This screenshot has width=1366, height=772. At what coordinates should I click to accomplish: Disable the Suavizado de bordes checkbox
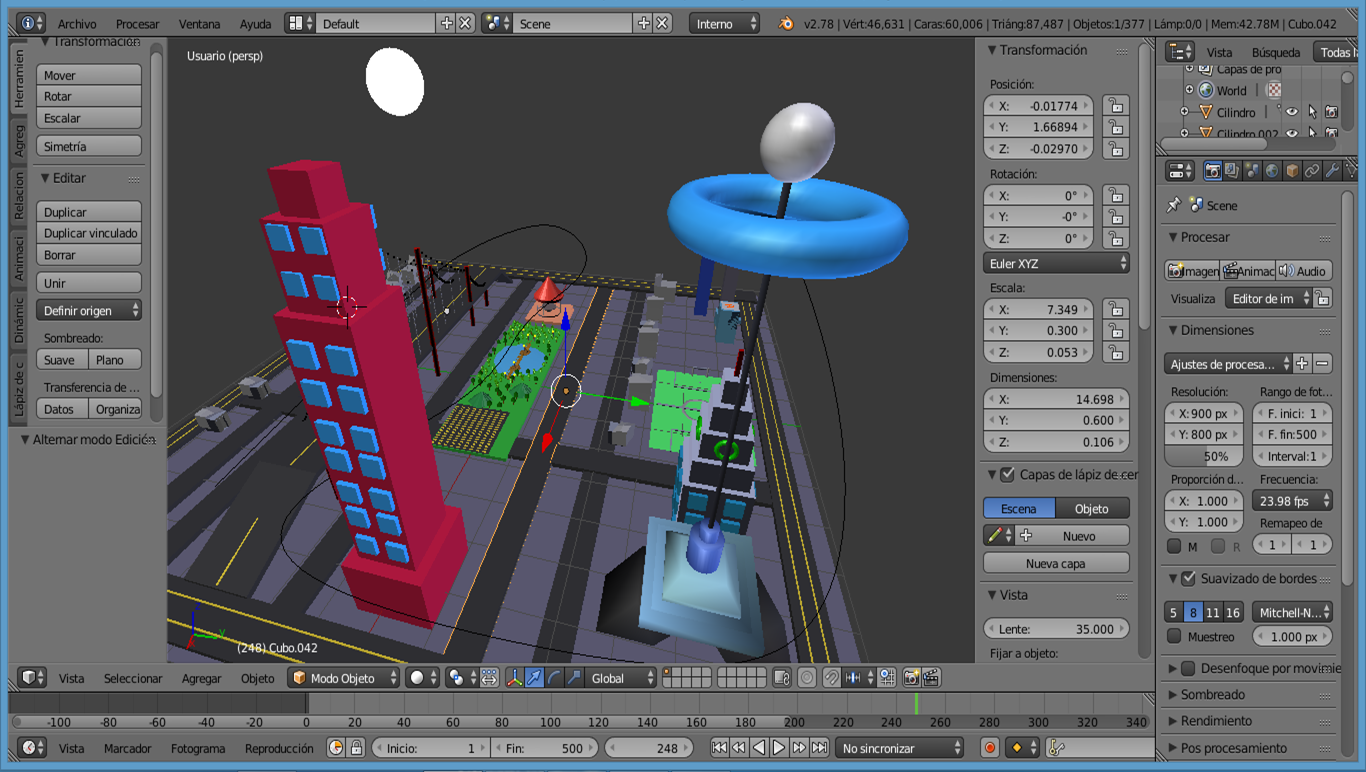coord(1188,579)
